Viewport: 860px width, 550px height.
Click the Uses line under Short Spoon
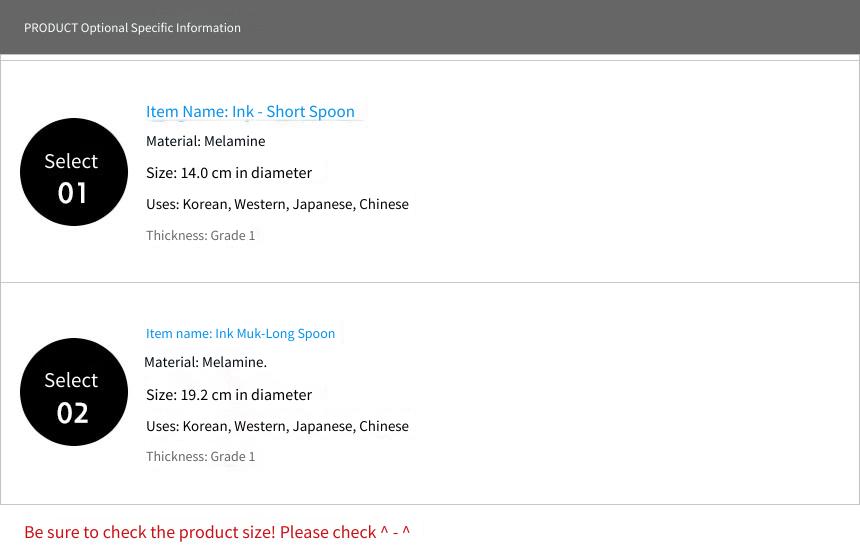point(278,205)
